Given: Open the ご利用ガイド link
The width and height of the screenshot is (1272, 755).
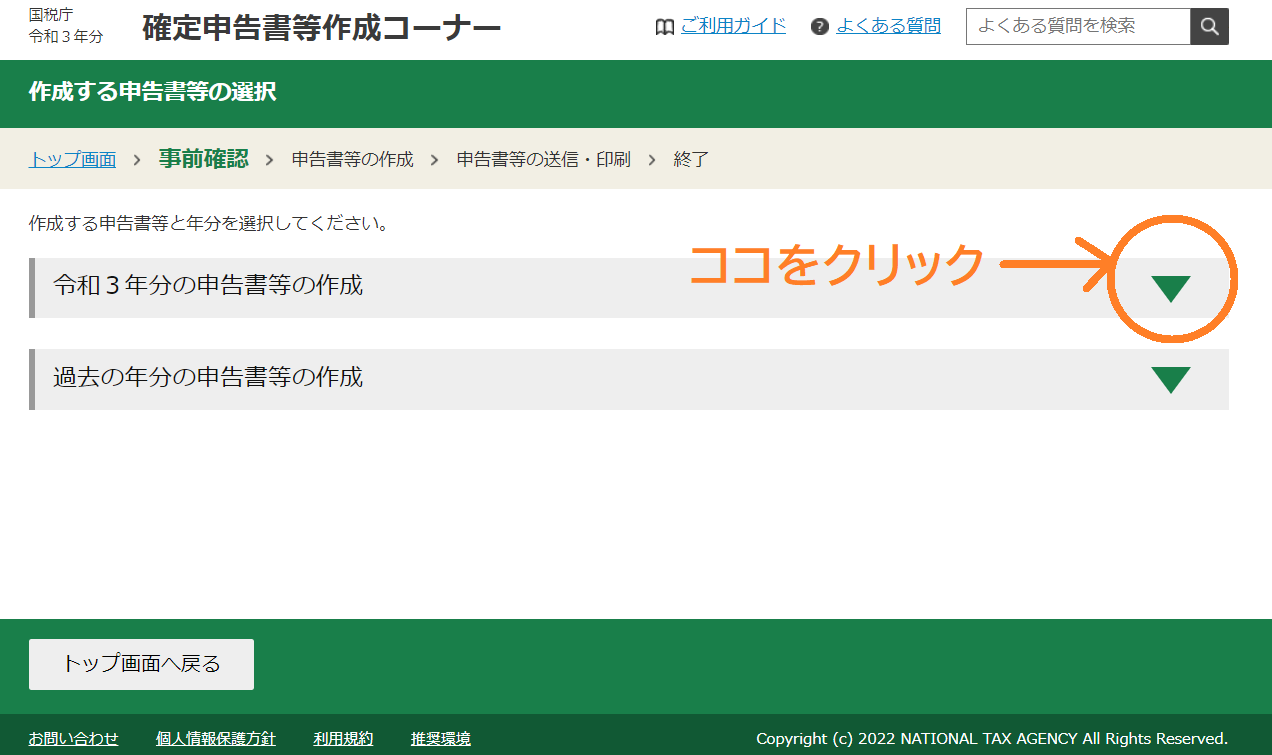Looking at the screenshot, I should (x=733, y=26).
